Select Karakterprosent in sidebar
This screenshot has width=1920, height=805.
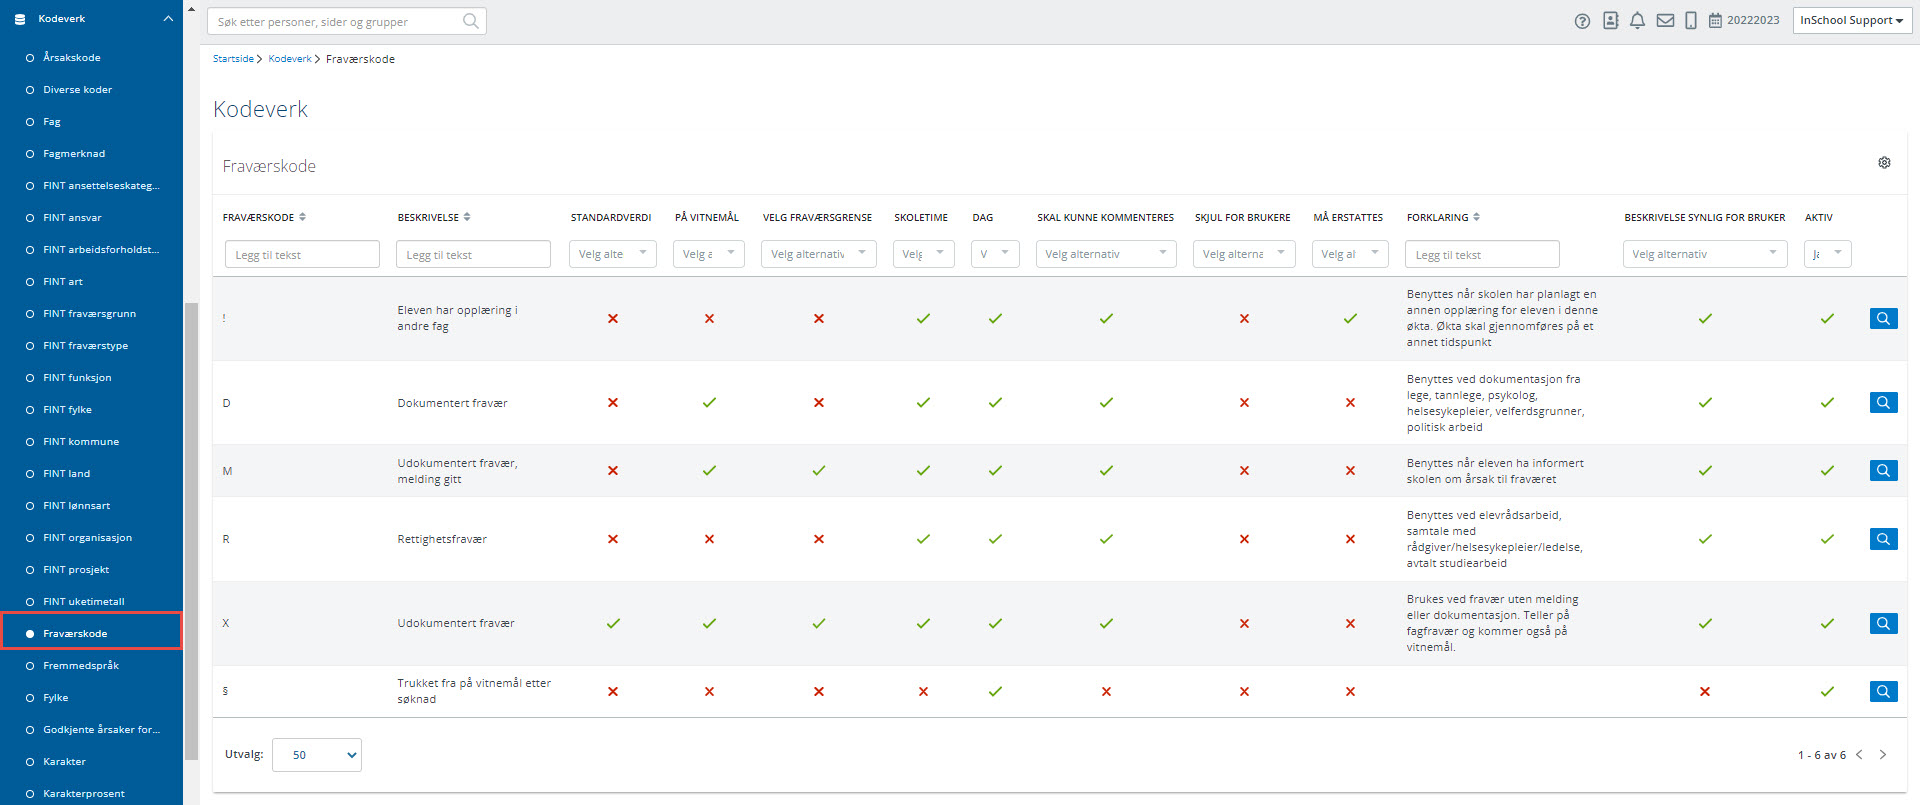(x=84, y=794)
